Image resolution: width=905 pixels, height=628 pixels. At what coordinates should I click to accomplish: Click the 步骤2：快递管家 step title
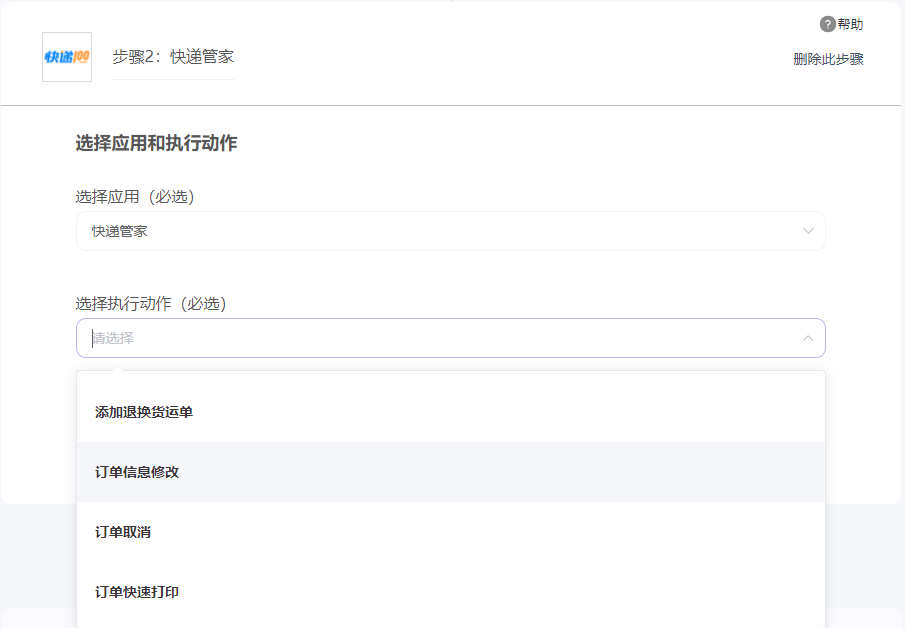pos(173,57)
